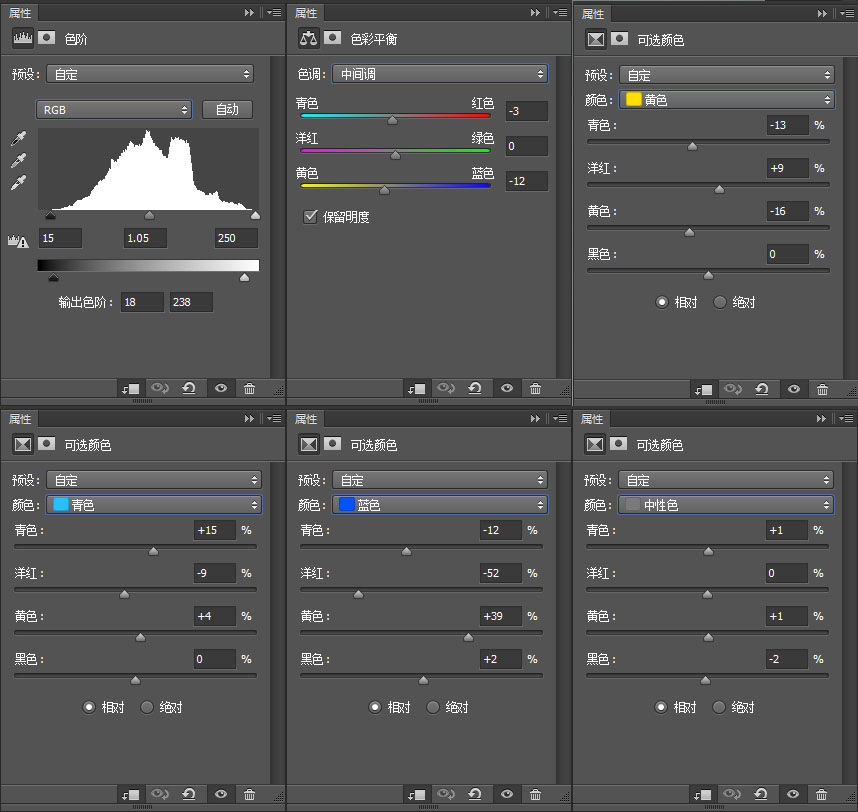Image resolution: width=858 pixels, height=812 pixels.
Task: Open the Tone dropdown showing Midtones
Action: 440,74
